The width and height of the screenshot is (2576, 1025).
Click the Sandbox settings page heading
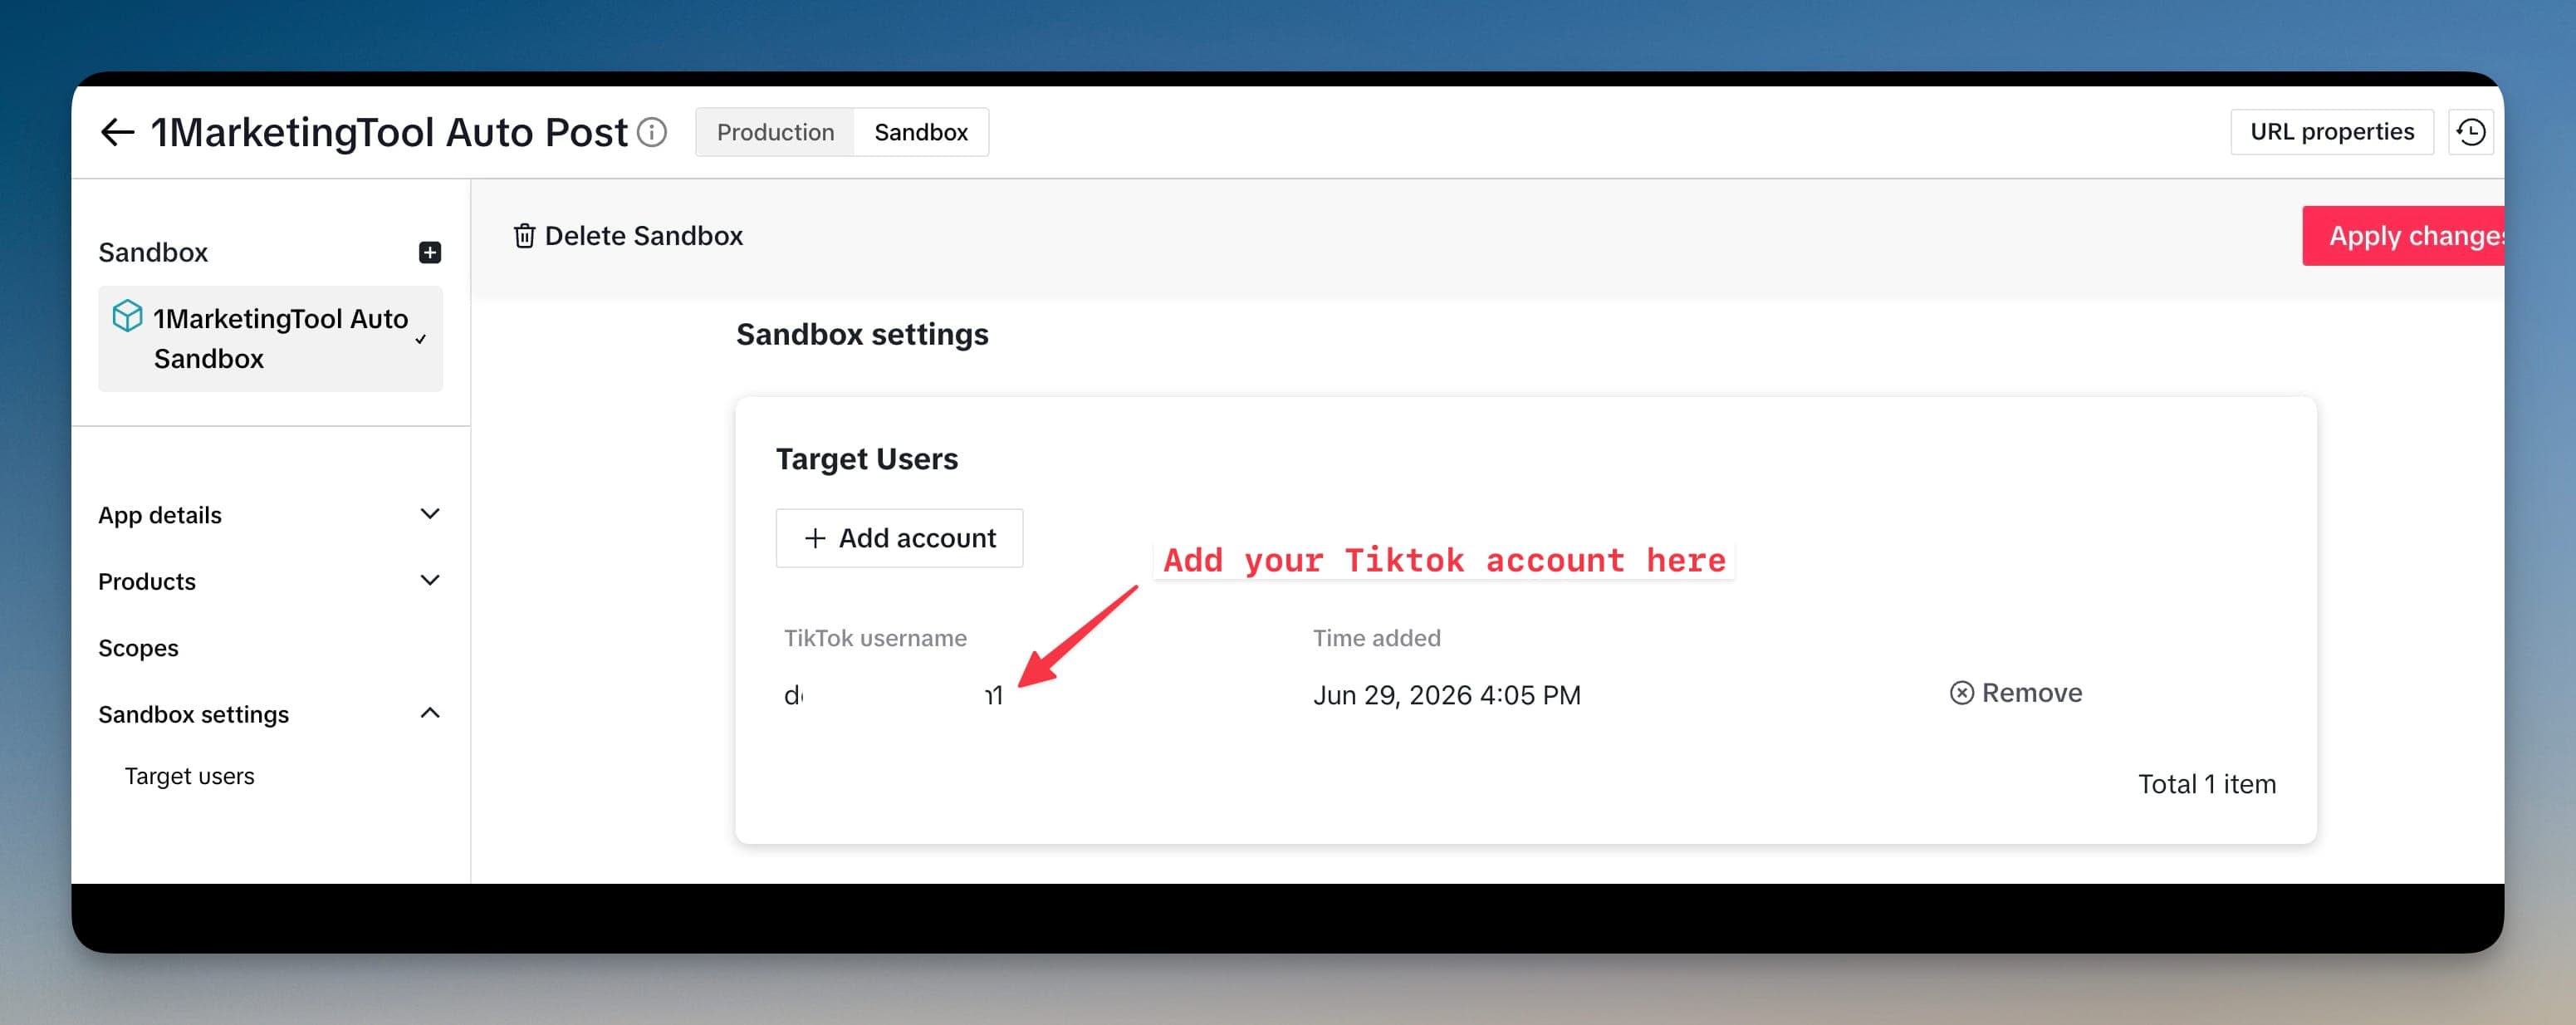coord(862,334)
